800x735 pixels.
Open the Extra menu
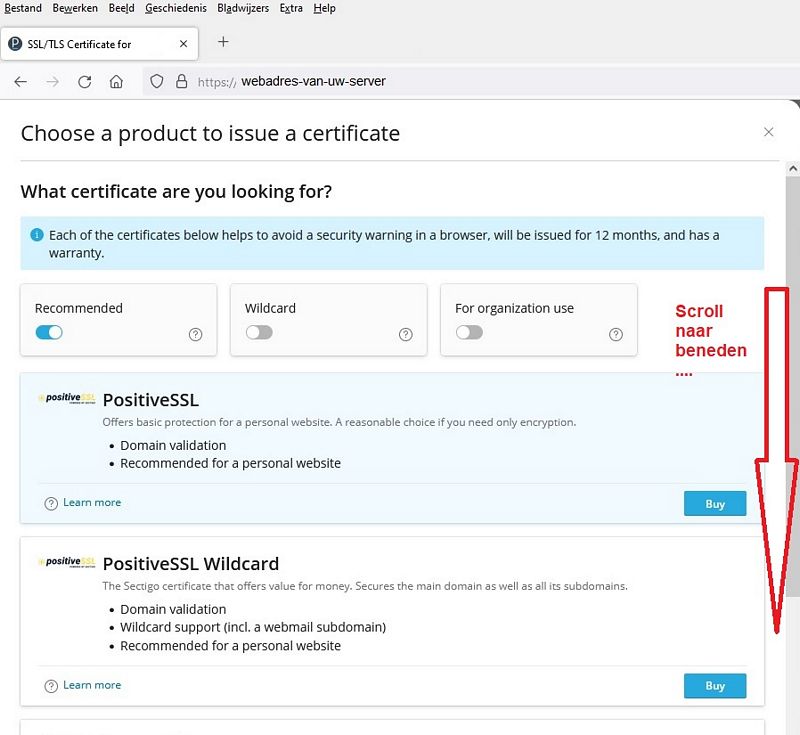point(291,8)
